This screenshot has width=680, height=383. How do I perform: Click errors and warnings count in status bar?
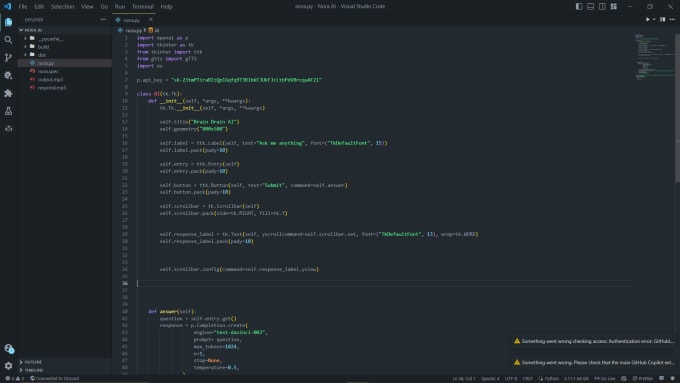15,378
